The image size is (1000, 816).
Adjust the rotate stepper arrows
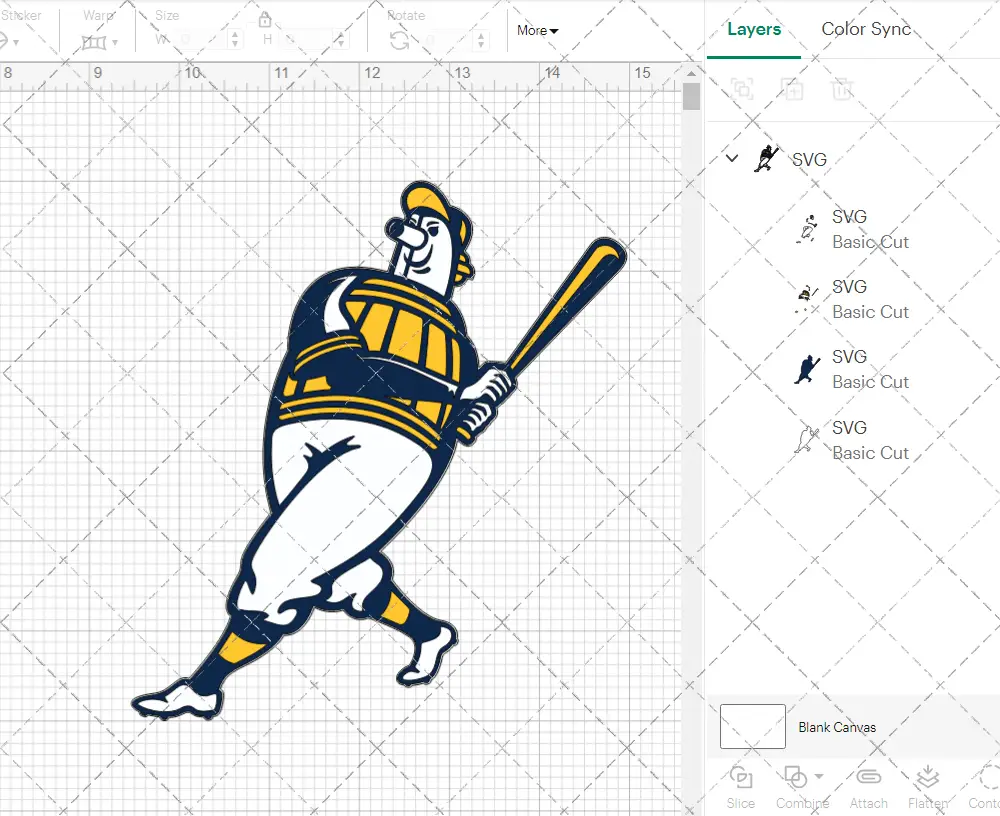pos(481,41)
